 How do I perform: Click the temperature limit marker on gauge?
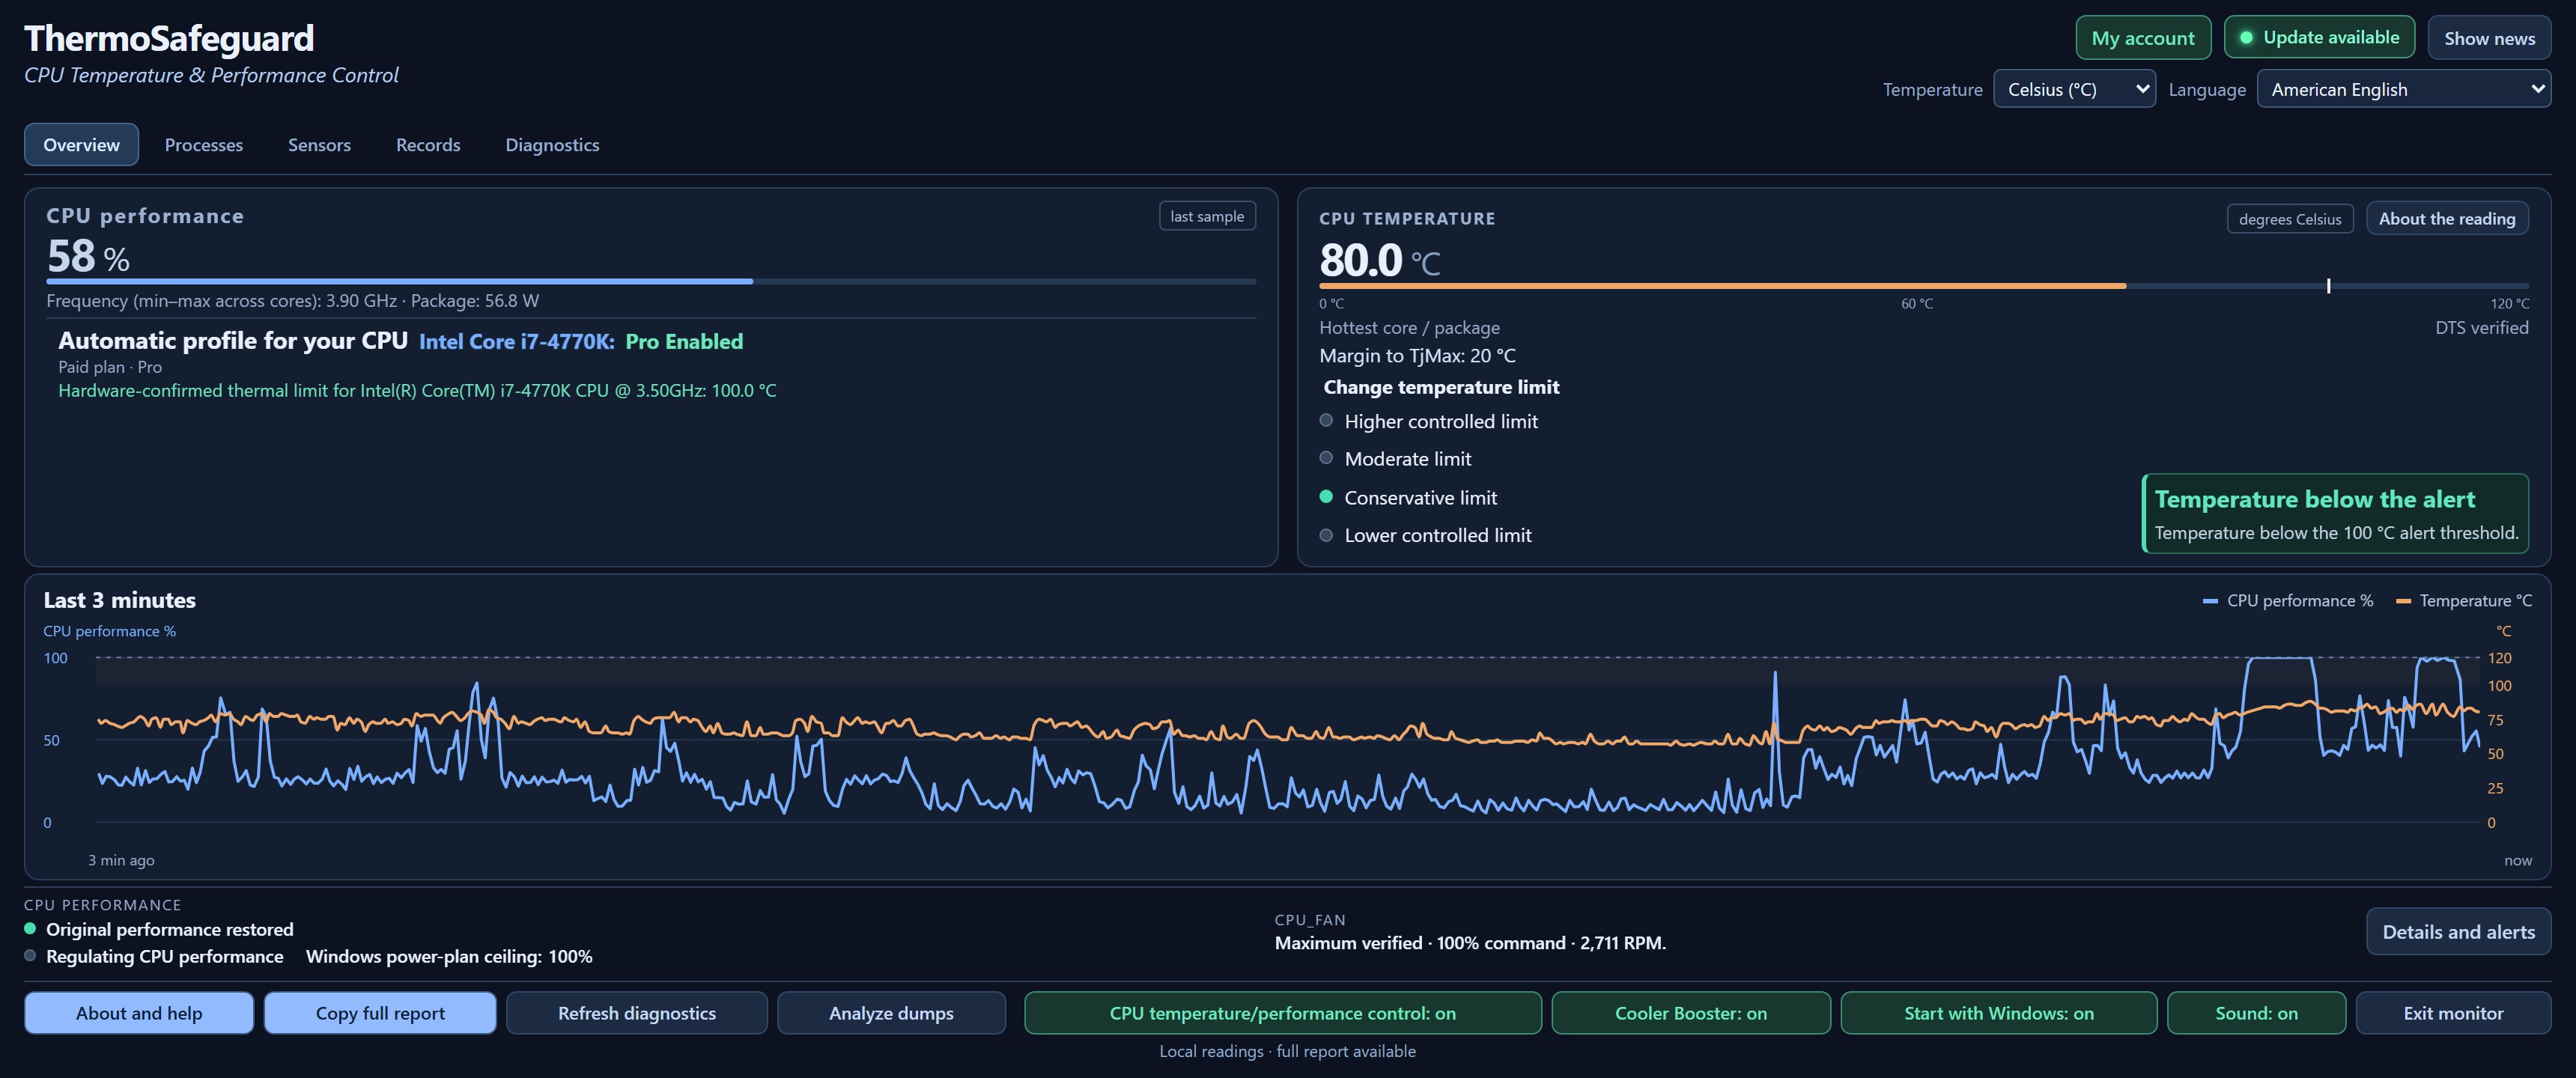(2328, 286)
